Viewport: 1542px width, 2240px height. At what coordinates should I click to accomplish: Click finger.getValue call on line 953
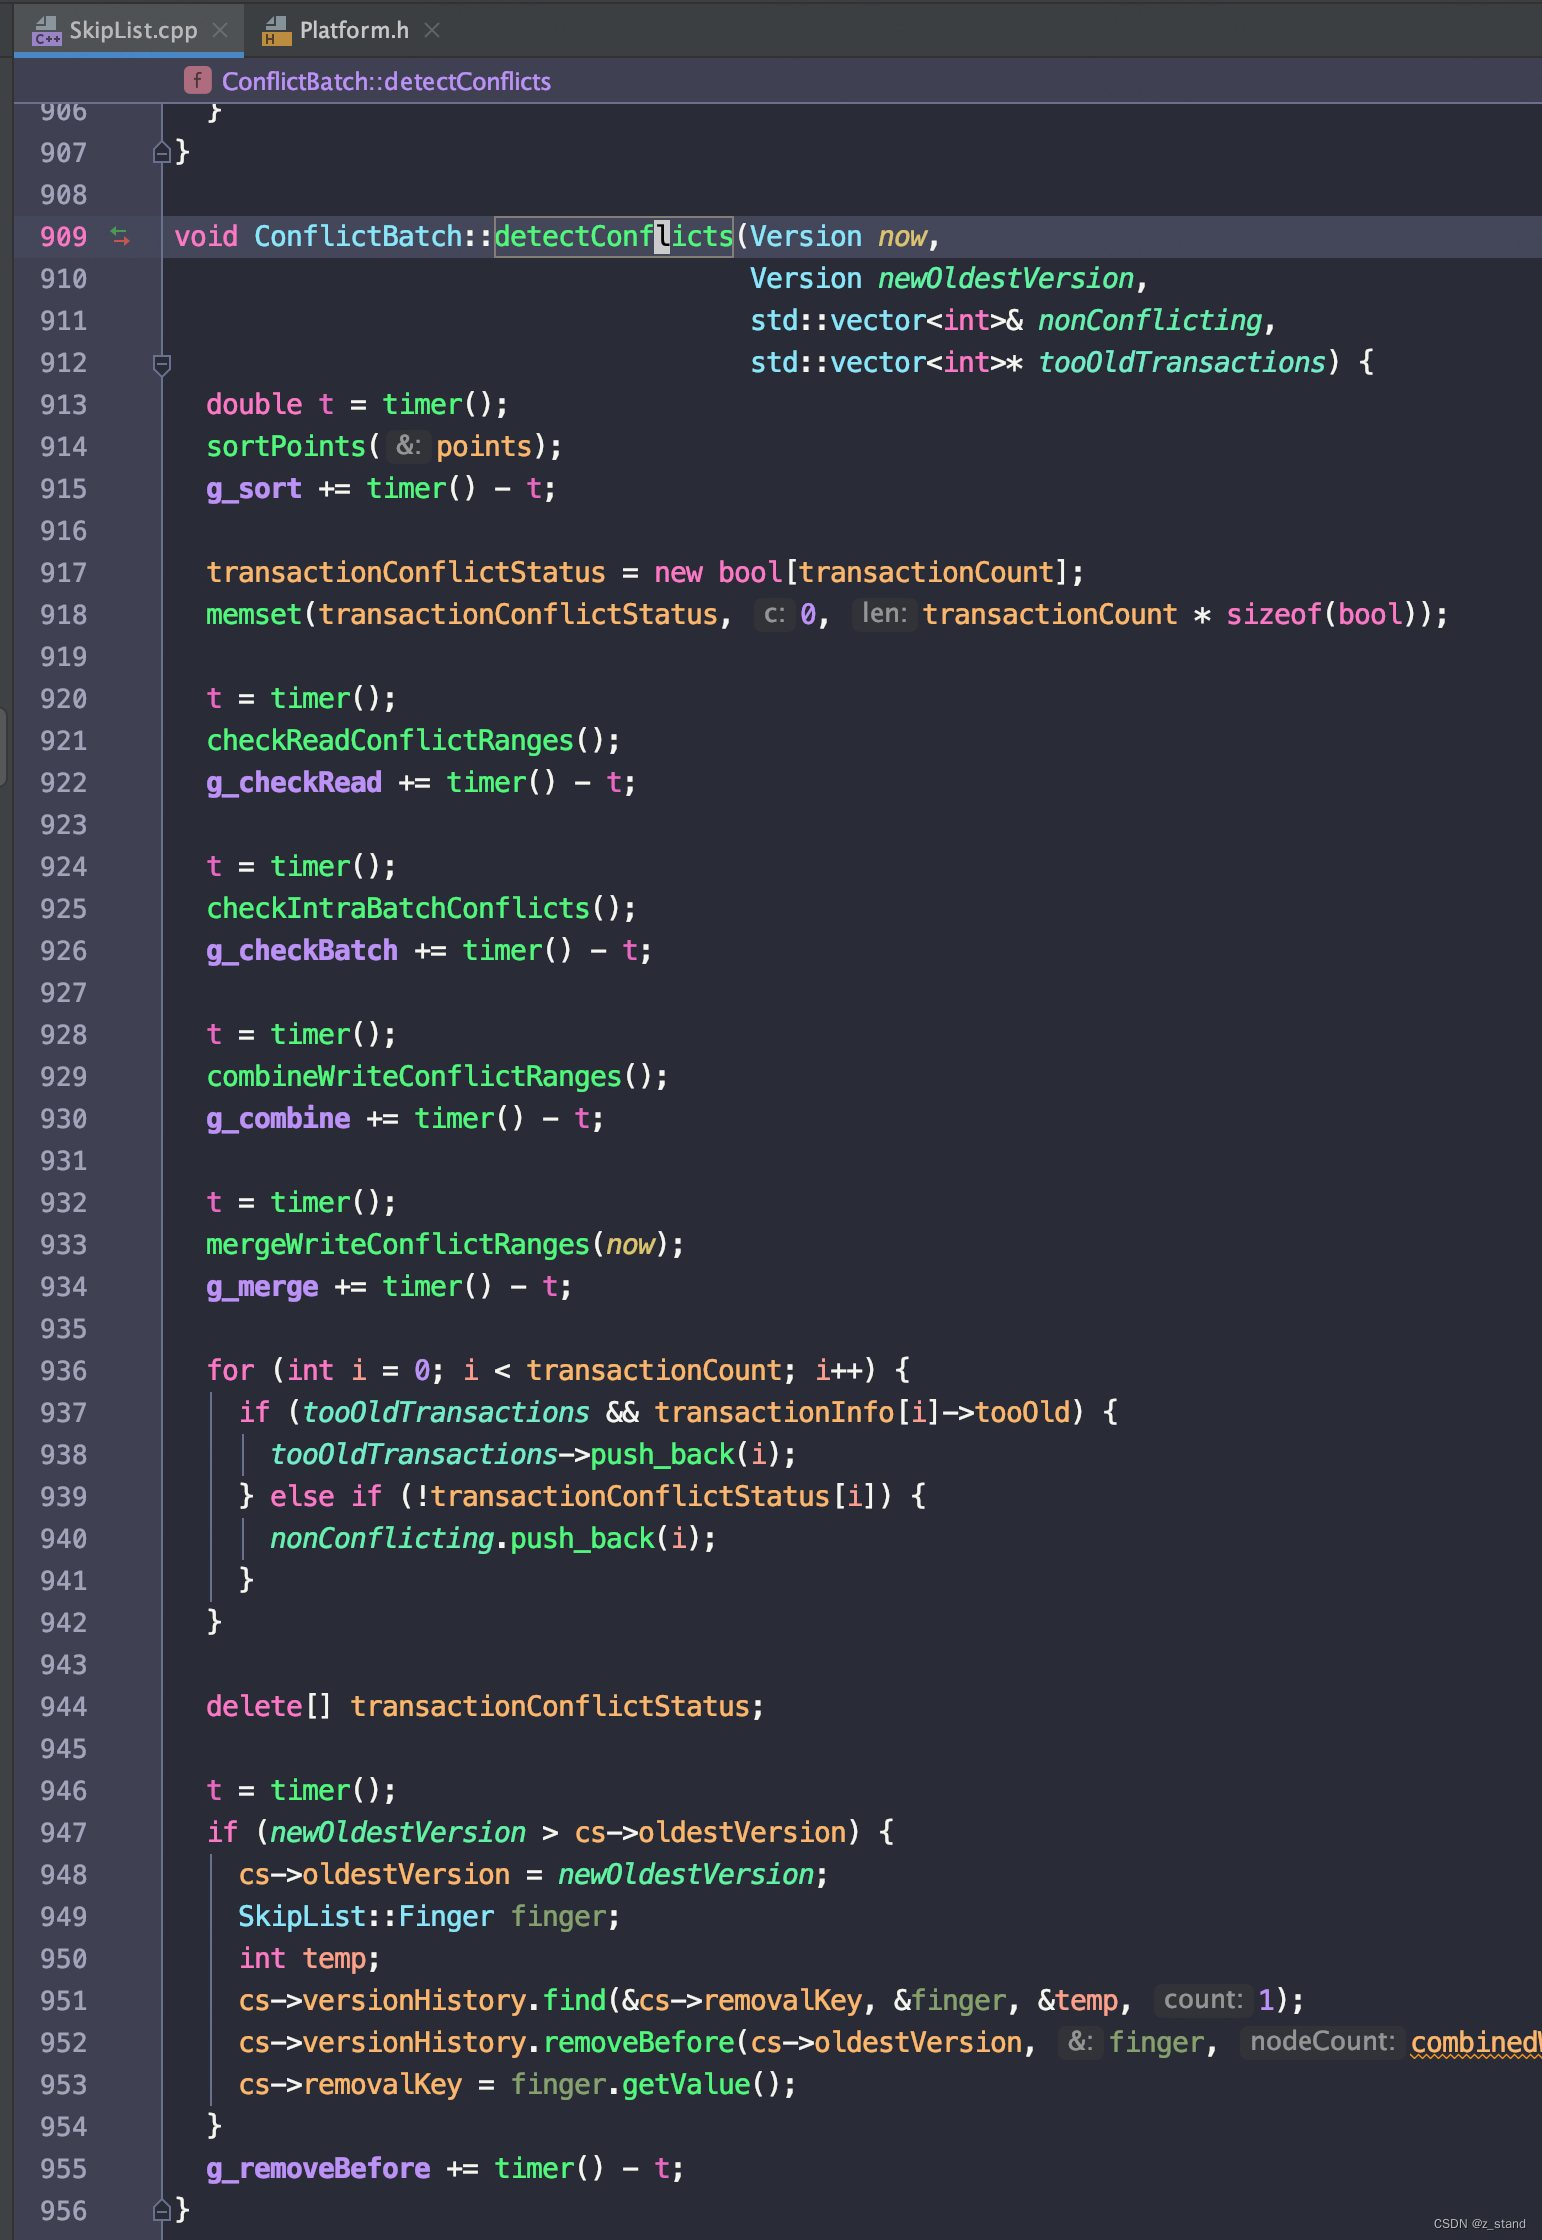(630, 2084)
